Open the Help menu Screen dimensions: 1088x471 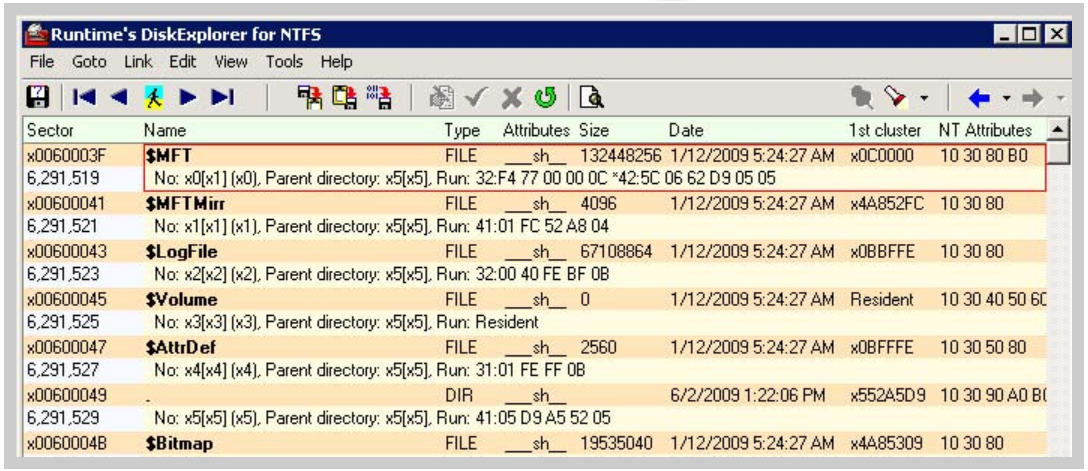[337, 62]
